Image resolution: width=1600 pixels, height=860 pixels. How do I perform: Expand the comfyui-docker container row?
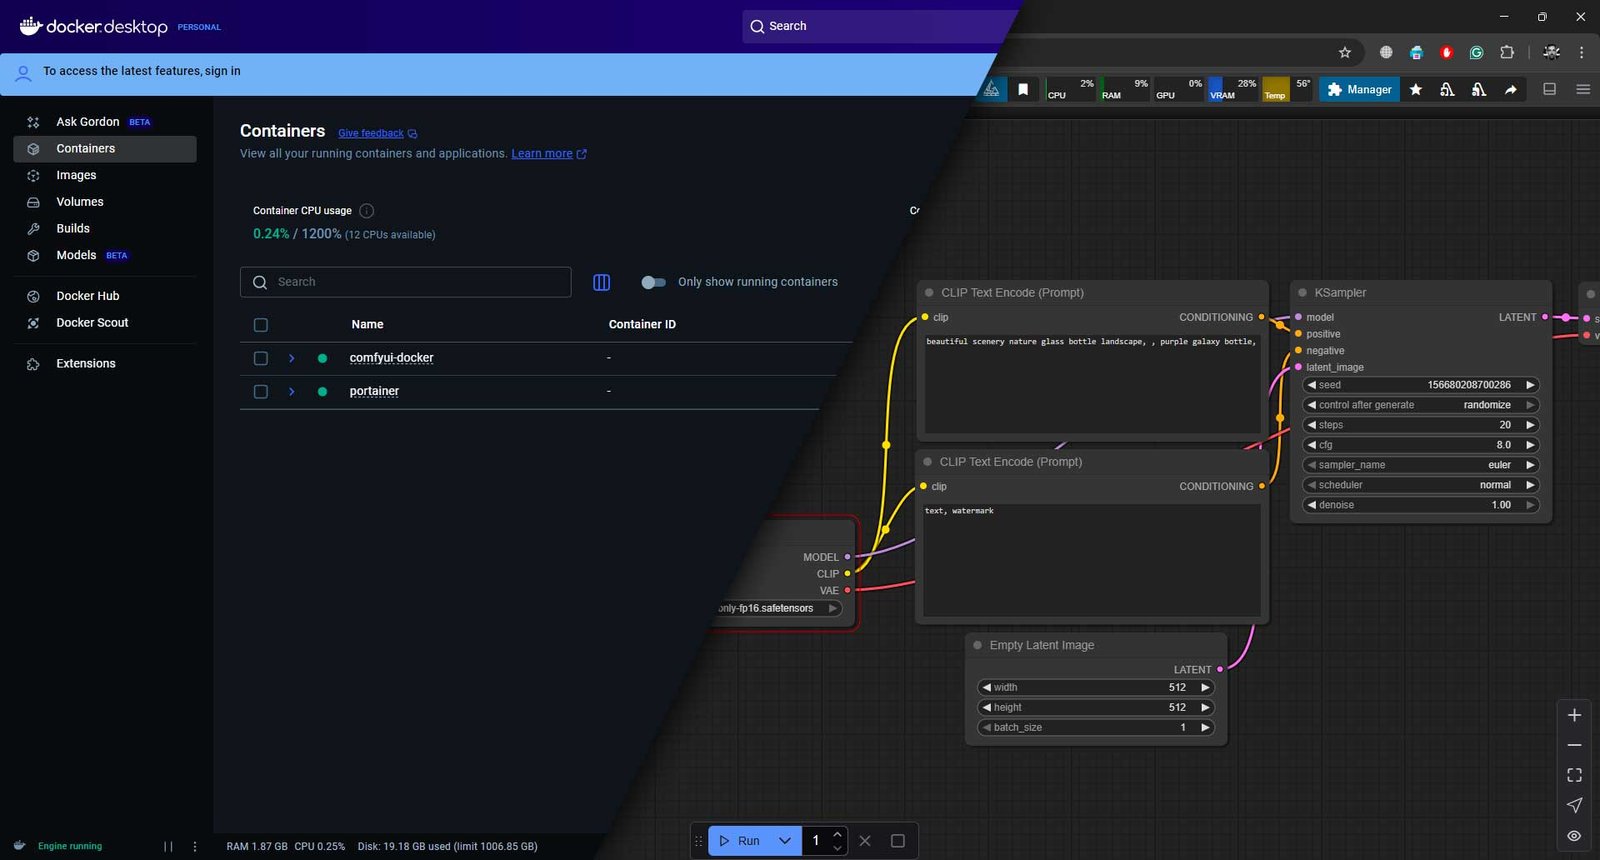292,358
